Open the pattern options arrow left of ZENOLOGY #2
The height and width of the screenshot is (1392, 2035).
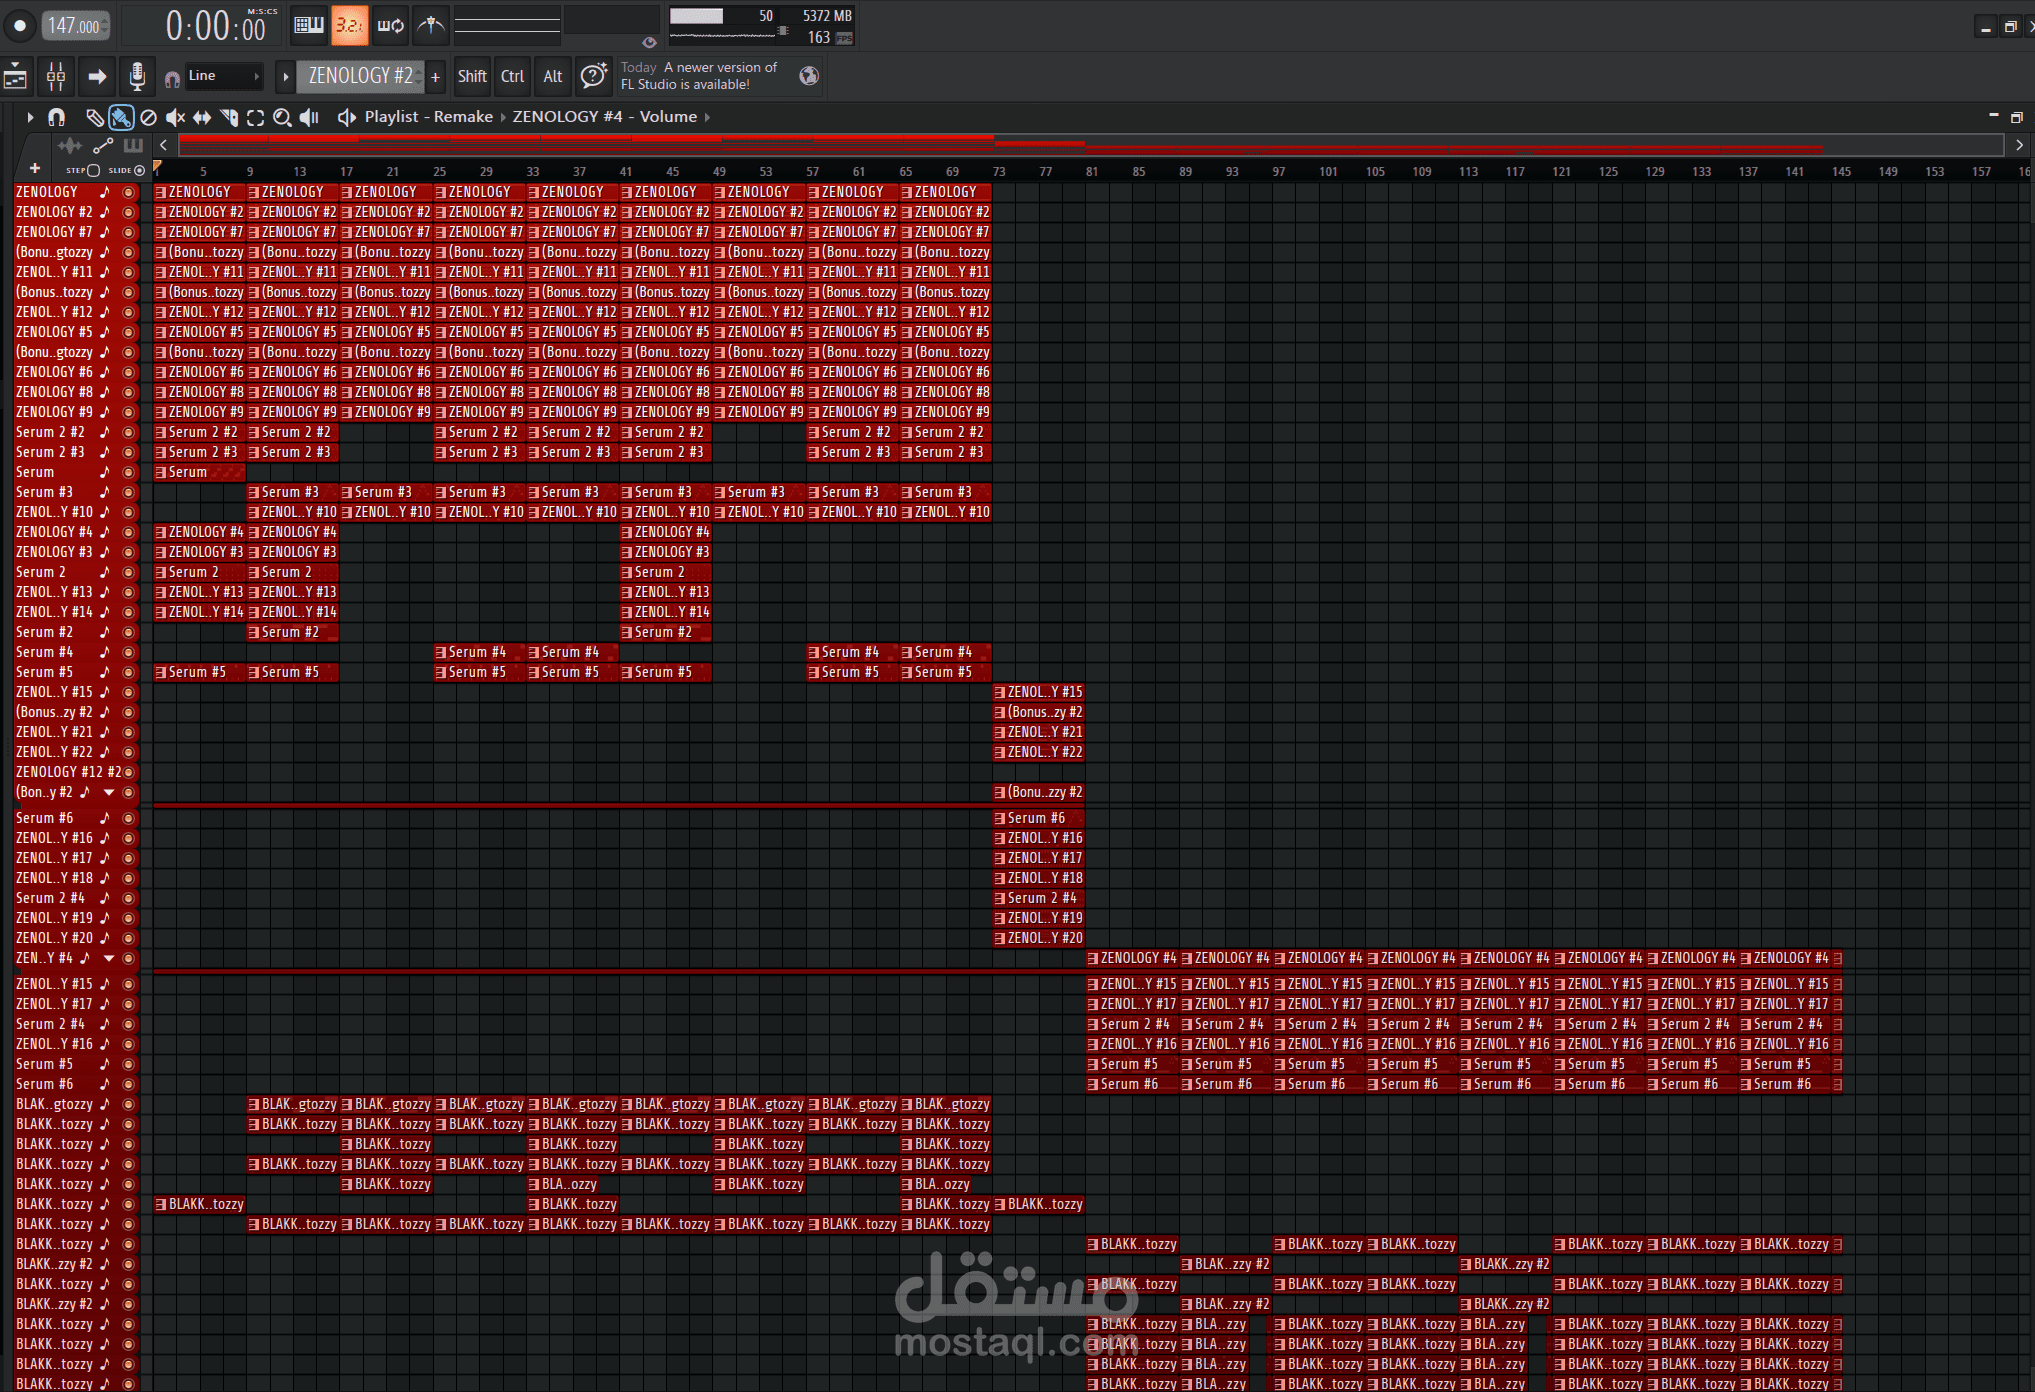286,76
